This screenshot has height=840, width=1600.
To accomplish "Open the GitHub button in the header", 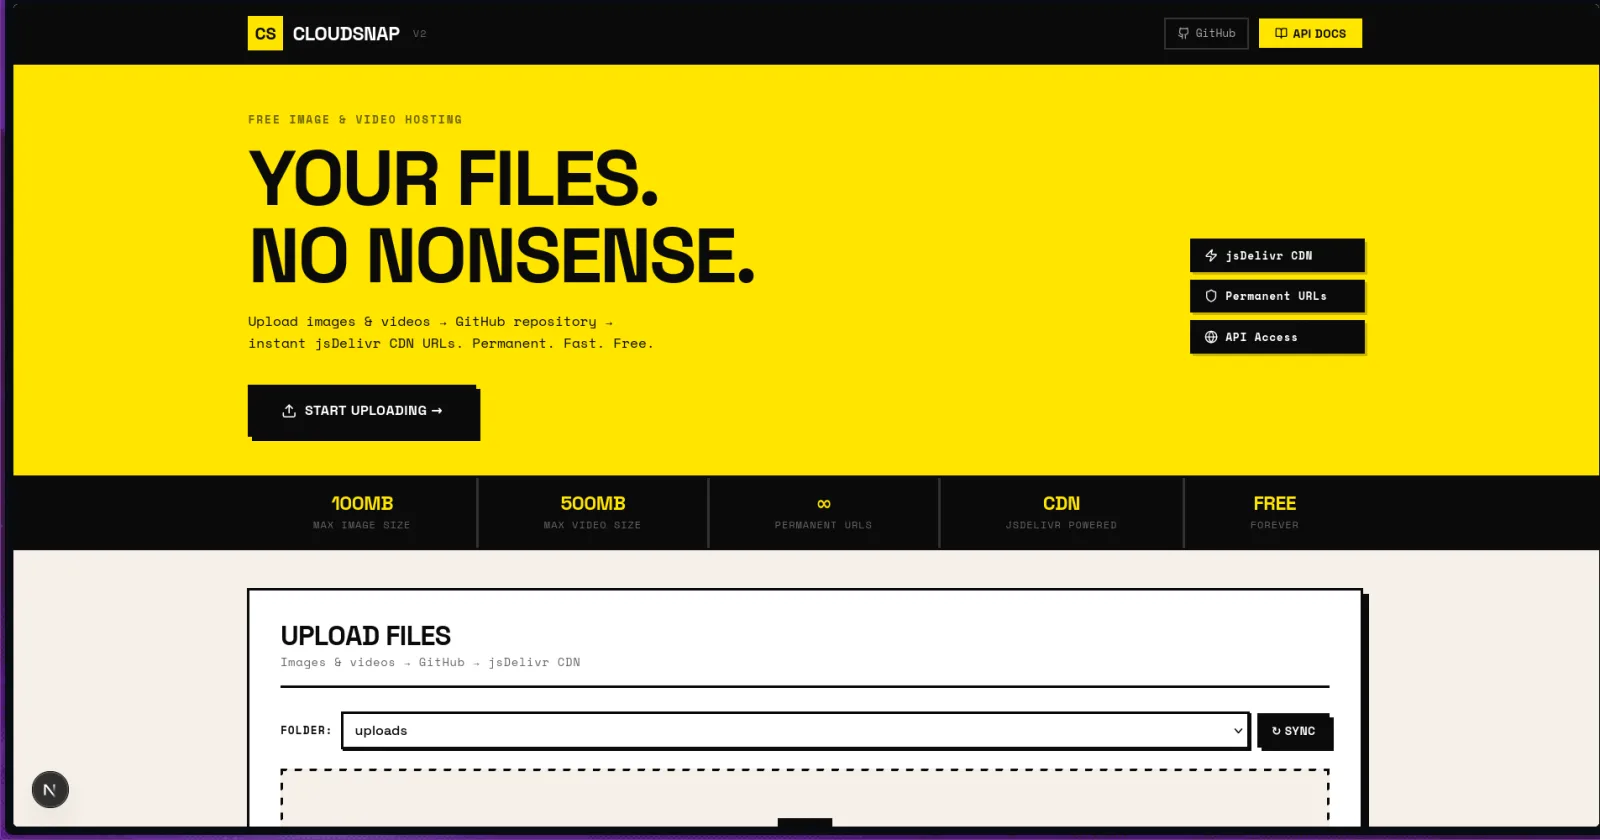I will [x=1206, y=33].
